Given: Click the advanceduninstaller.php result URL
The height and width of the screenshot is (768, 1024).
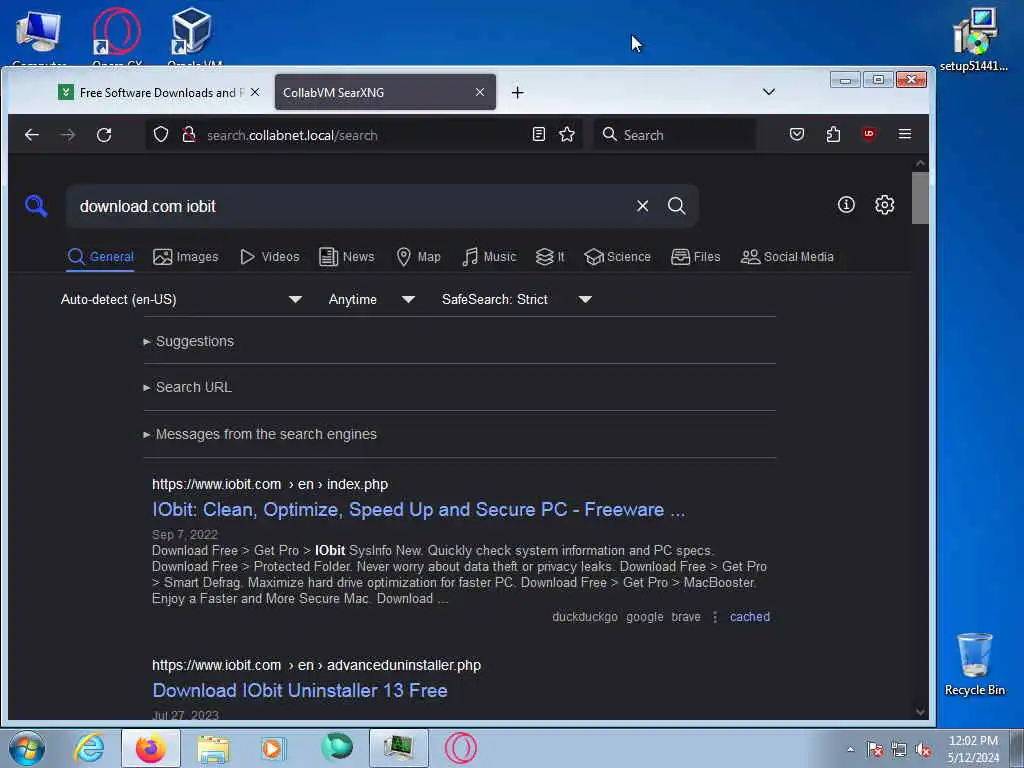Looking at the screenshot, I should [316, 665].
